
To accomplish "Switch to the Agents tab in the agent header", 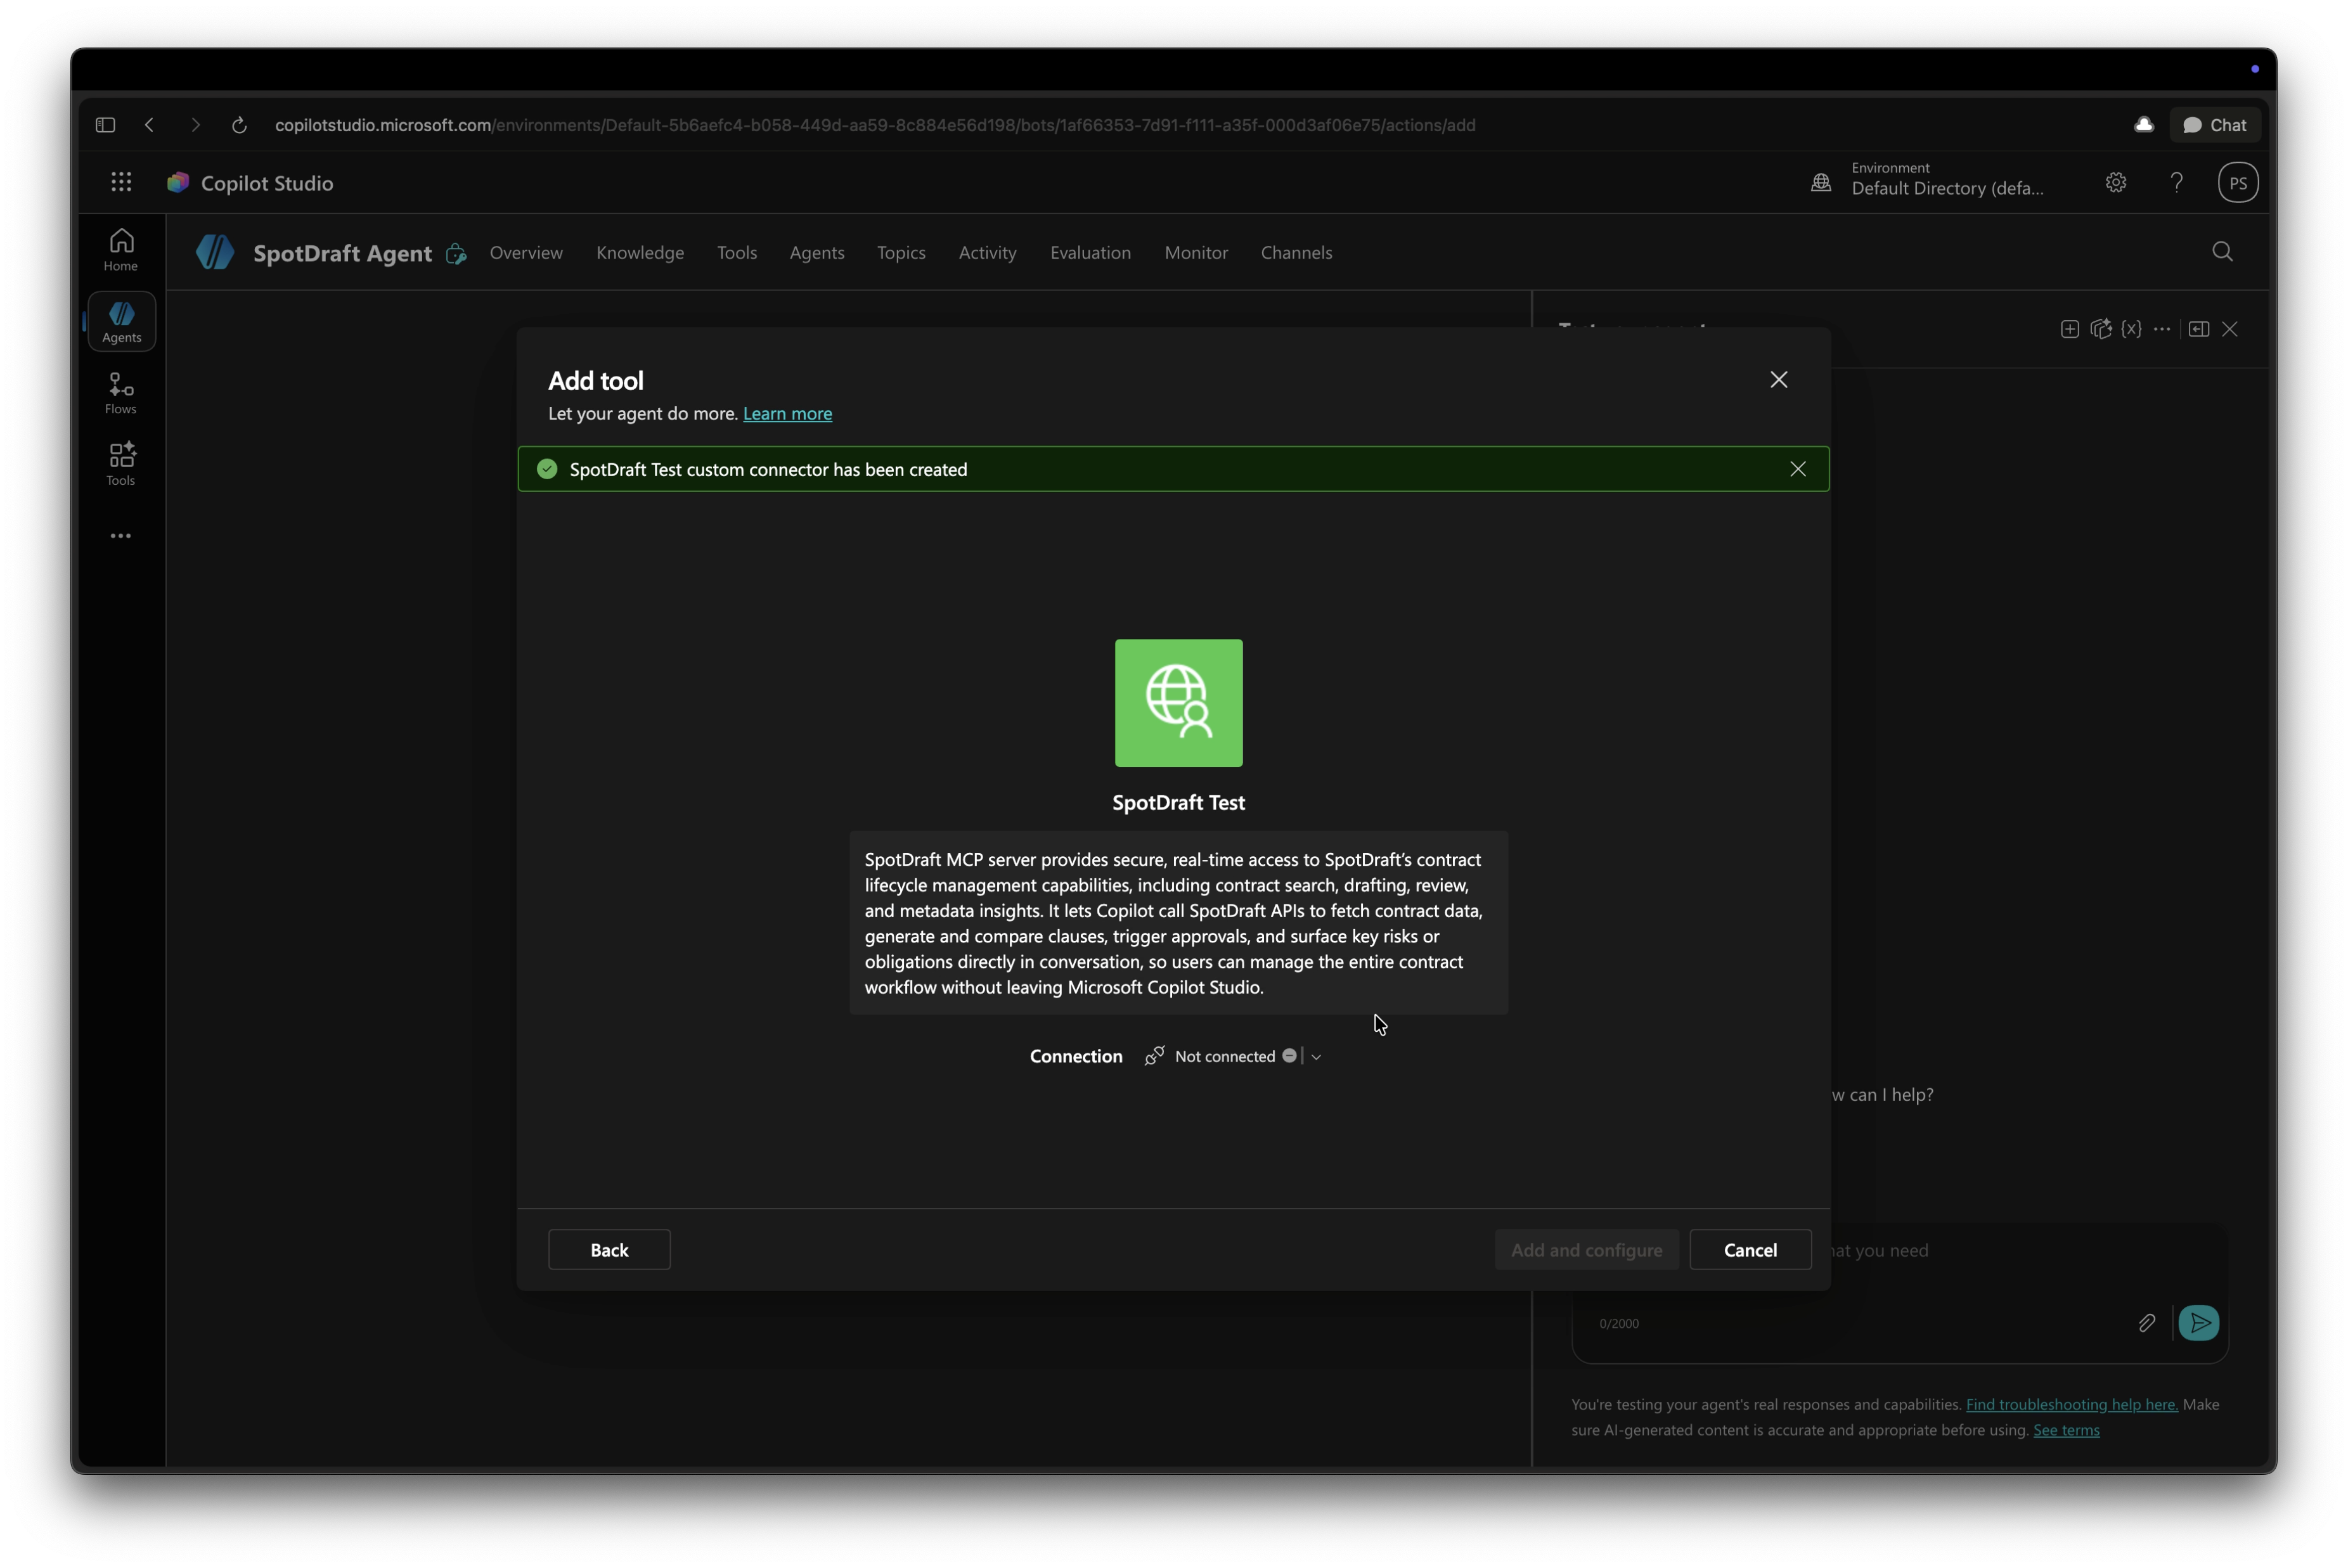I will pyautogui.click(x=817, y=253).
